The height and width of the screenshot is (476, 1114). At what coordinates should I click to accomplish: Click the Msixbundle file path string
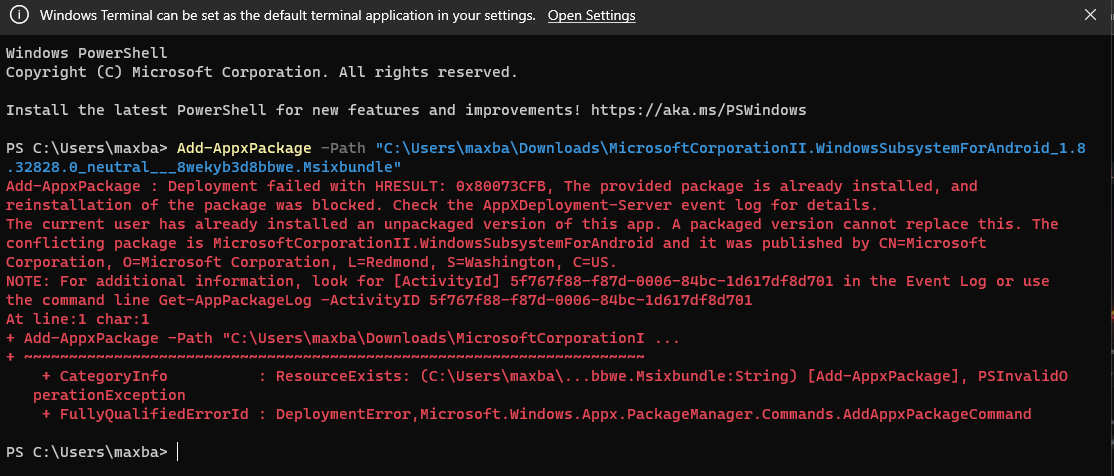click(545, 158)
